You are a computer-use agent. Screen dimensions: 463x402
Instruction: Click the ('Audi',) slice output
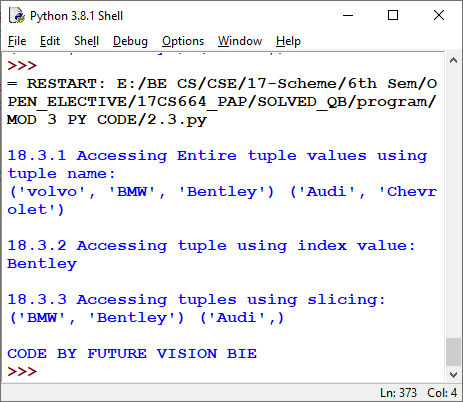(242, 318)
